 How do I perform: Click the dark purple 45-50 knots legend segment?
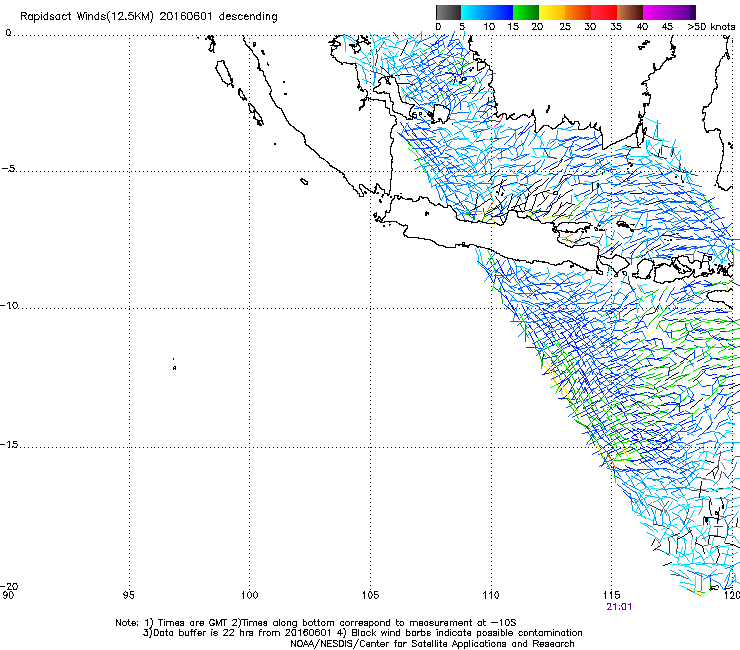click(682, 12)
